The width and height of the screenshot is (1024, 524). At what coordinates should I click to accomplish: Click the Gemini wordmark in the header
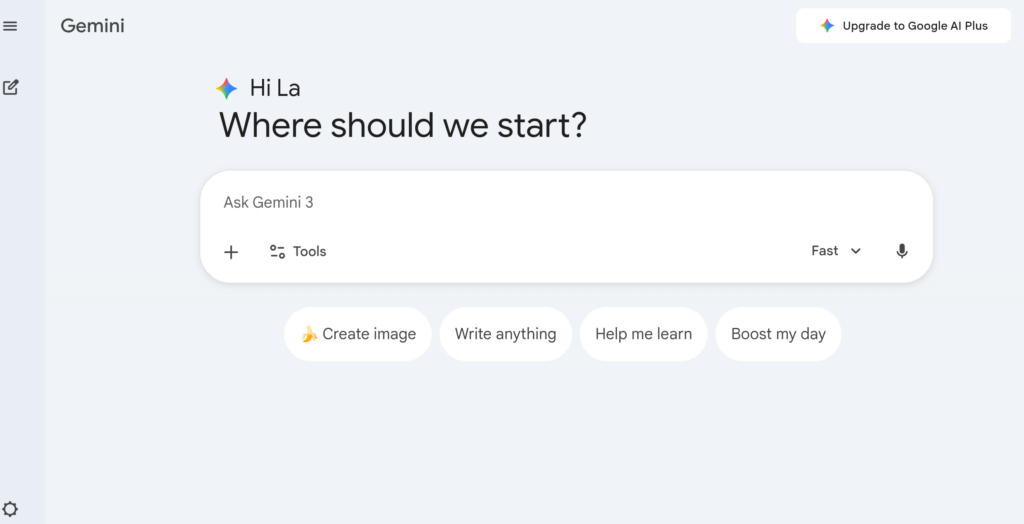pyautogui.click(x=92, y=26)
